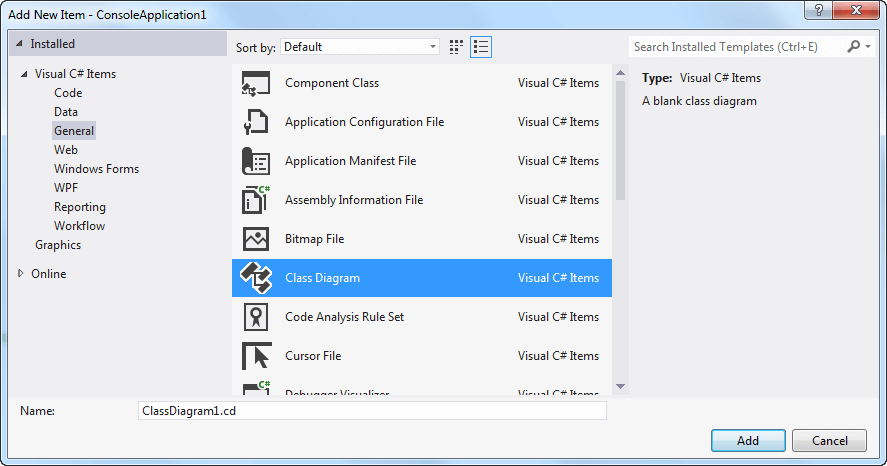Viewport: 887px width, 466px height.
Task: Select the WPF category
Action: click(66, 188)
